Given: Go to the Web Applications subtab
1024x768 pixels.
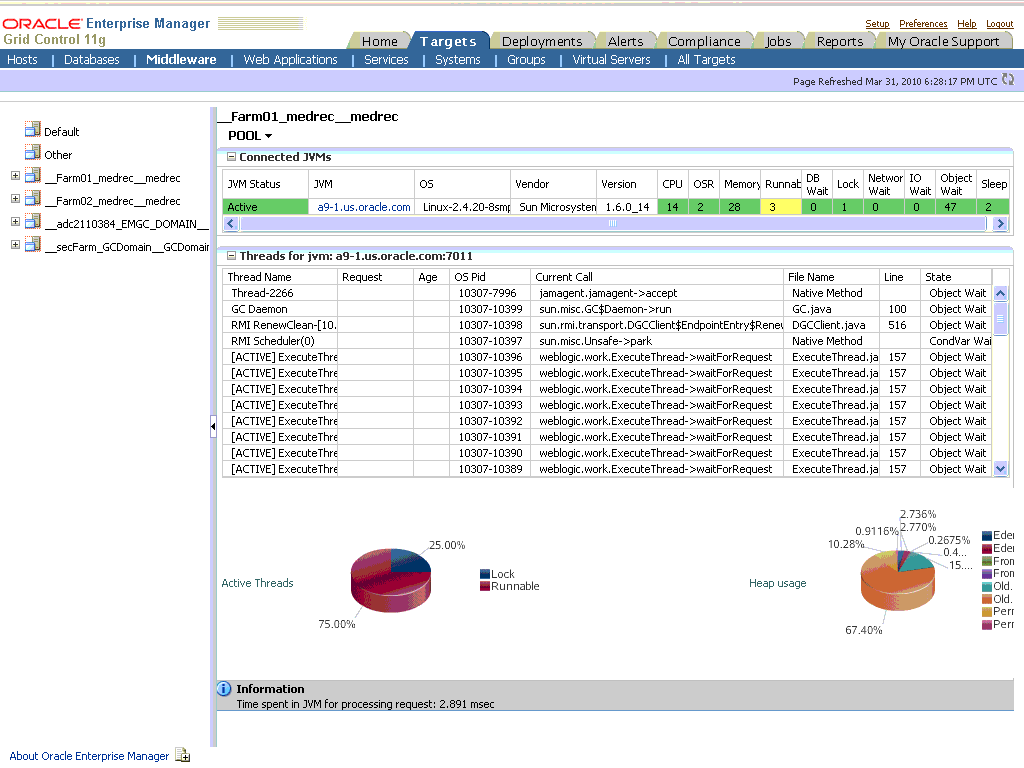Looking at the screenshot, I should pos(291,59).
